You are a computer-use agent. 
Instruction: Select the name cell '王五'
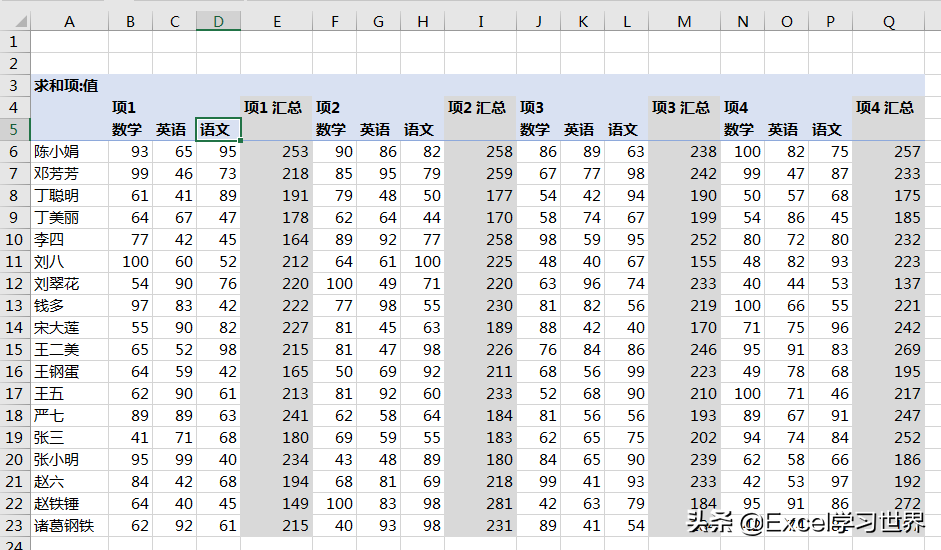coord(70,394)
